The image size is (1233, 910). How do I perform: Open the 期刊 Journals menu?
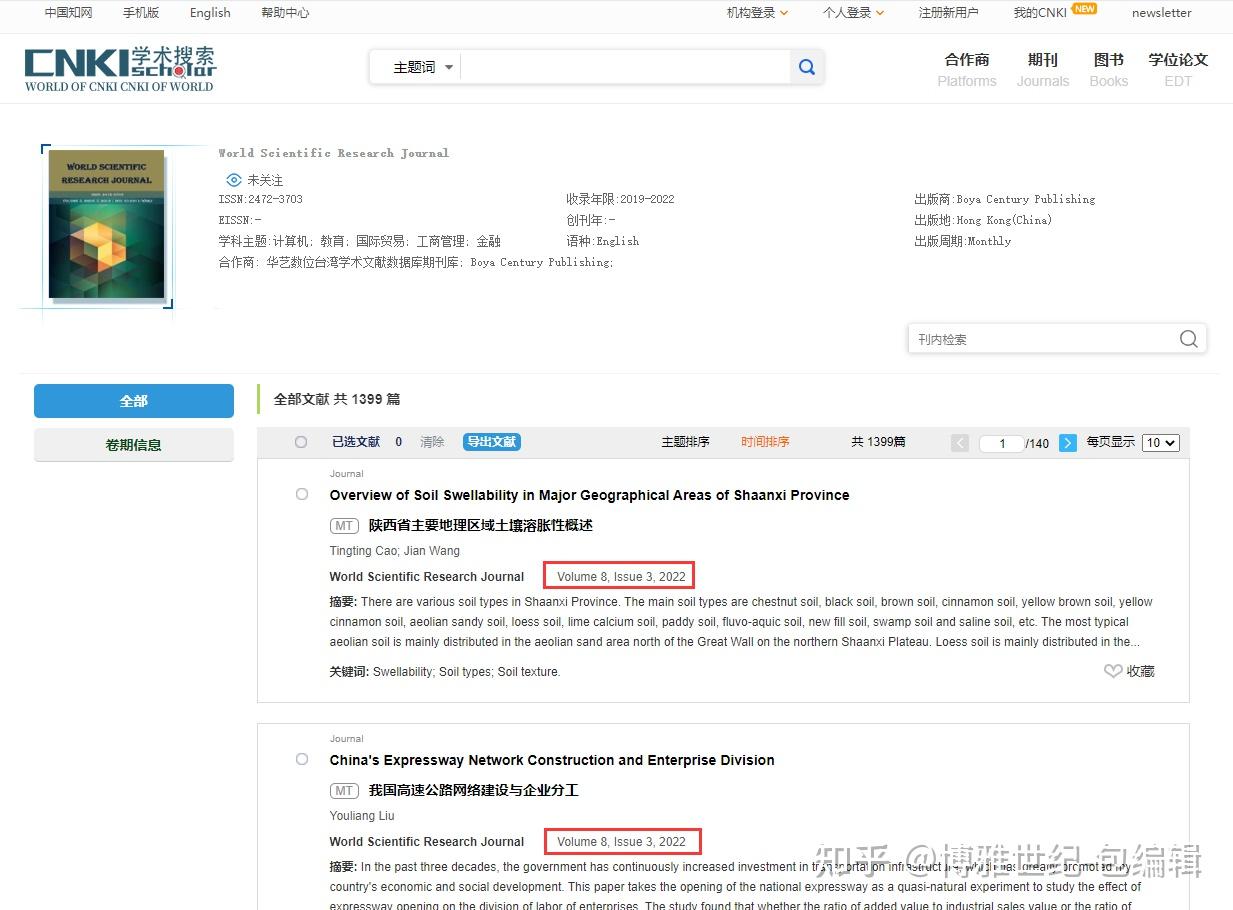point(1043,69)
